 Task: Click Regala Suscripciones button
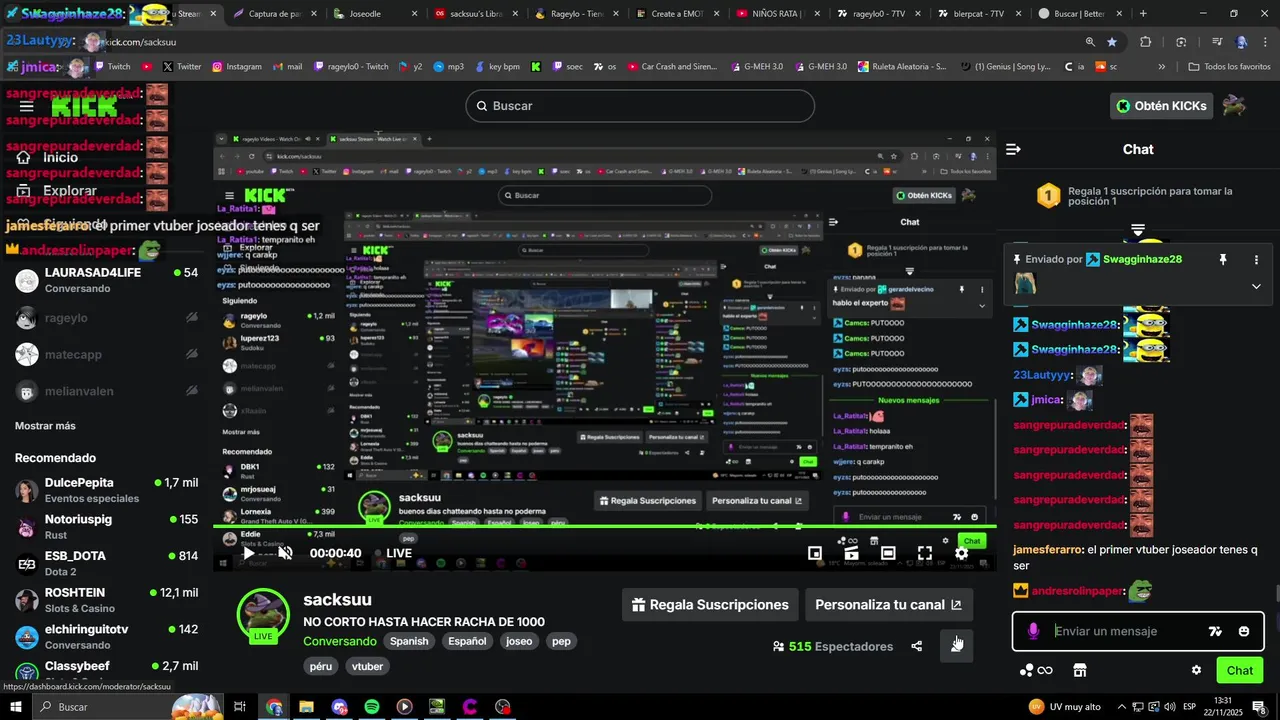[709, 605]
